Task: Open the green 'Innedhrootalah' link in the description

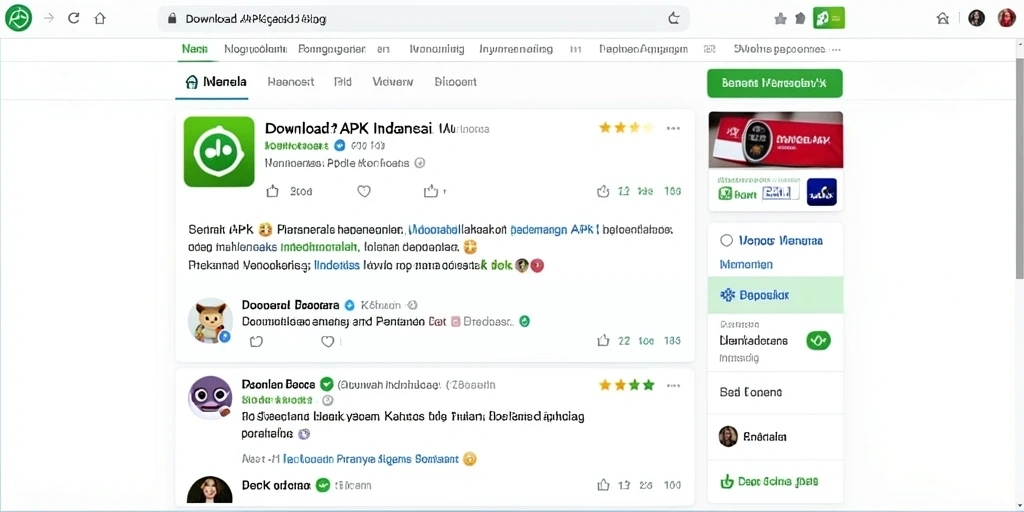Action: click(319, 248)
